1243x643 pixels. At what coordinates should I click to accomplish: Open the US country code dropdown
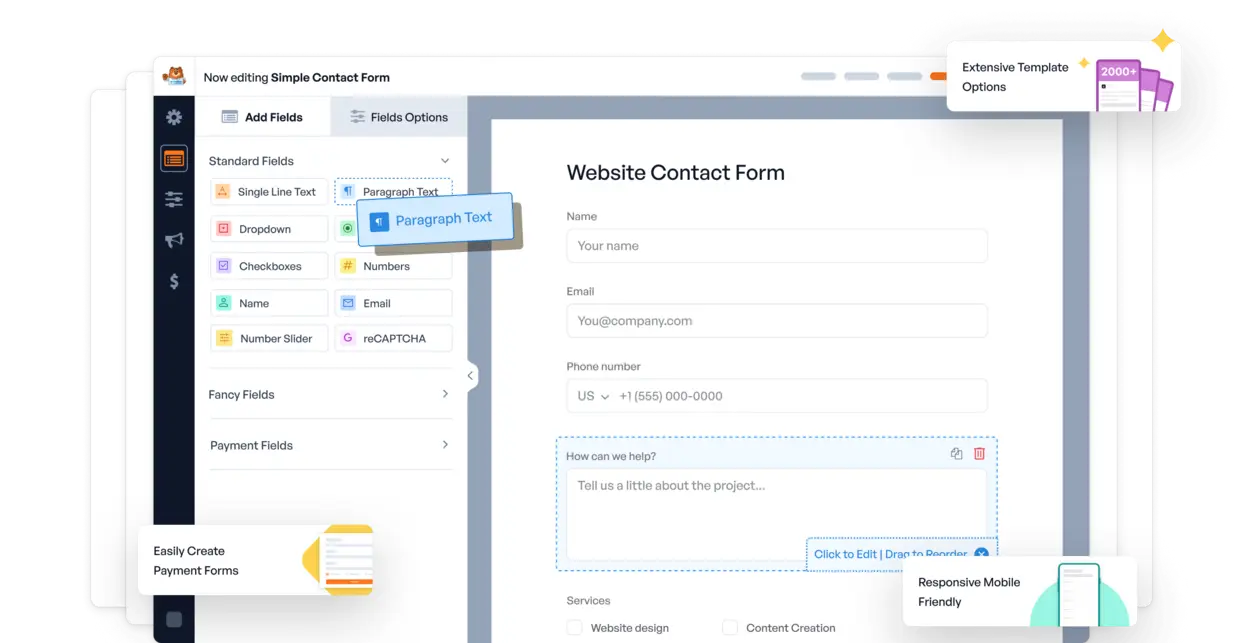tap(593, 396)
